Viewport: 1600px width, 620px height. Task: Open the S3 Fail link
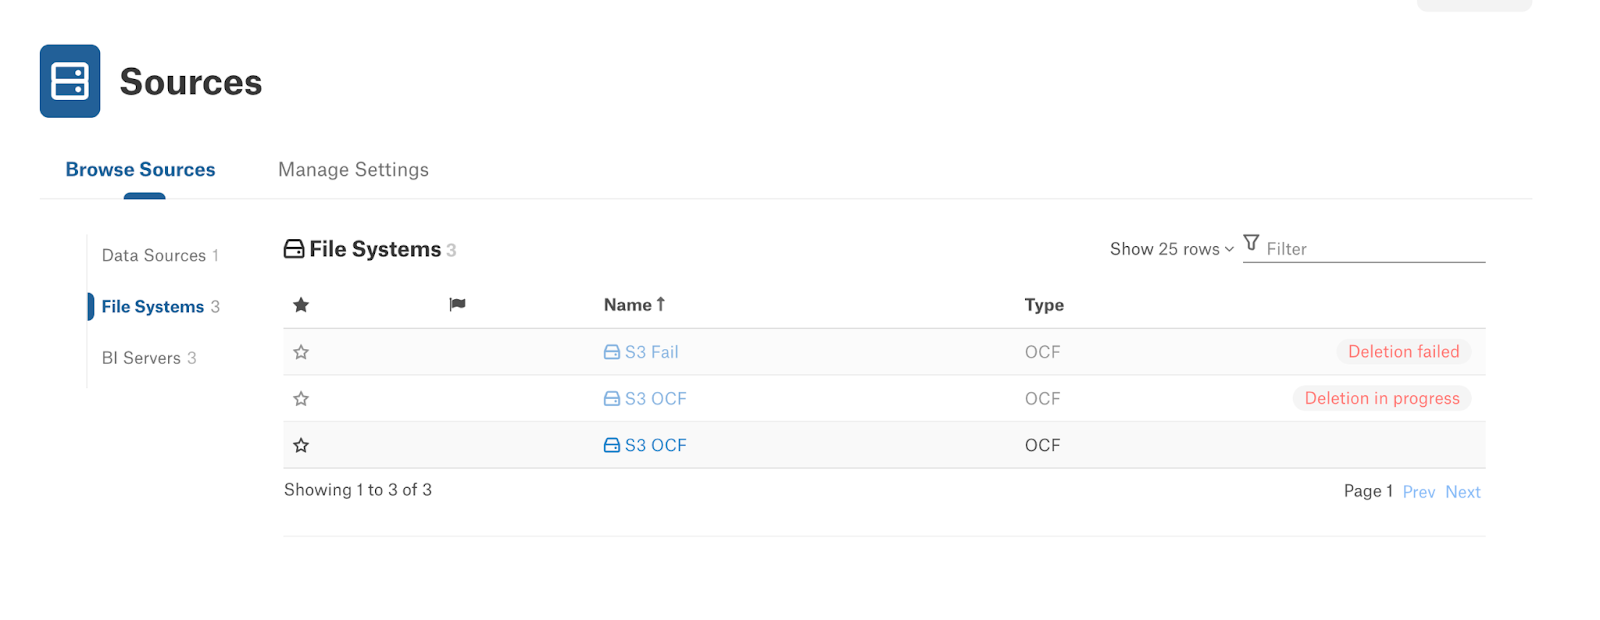click(652, 352)
